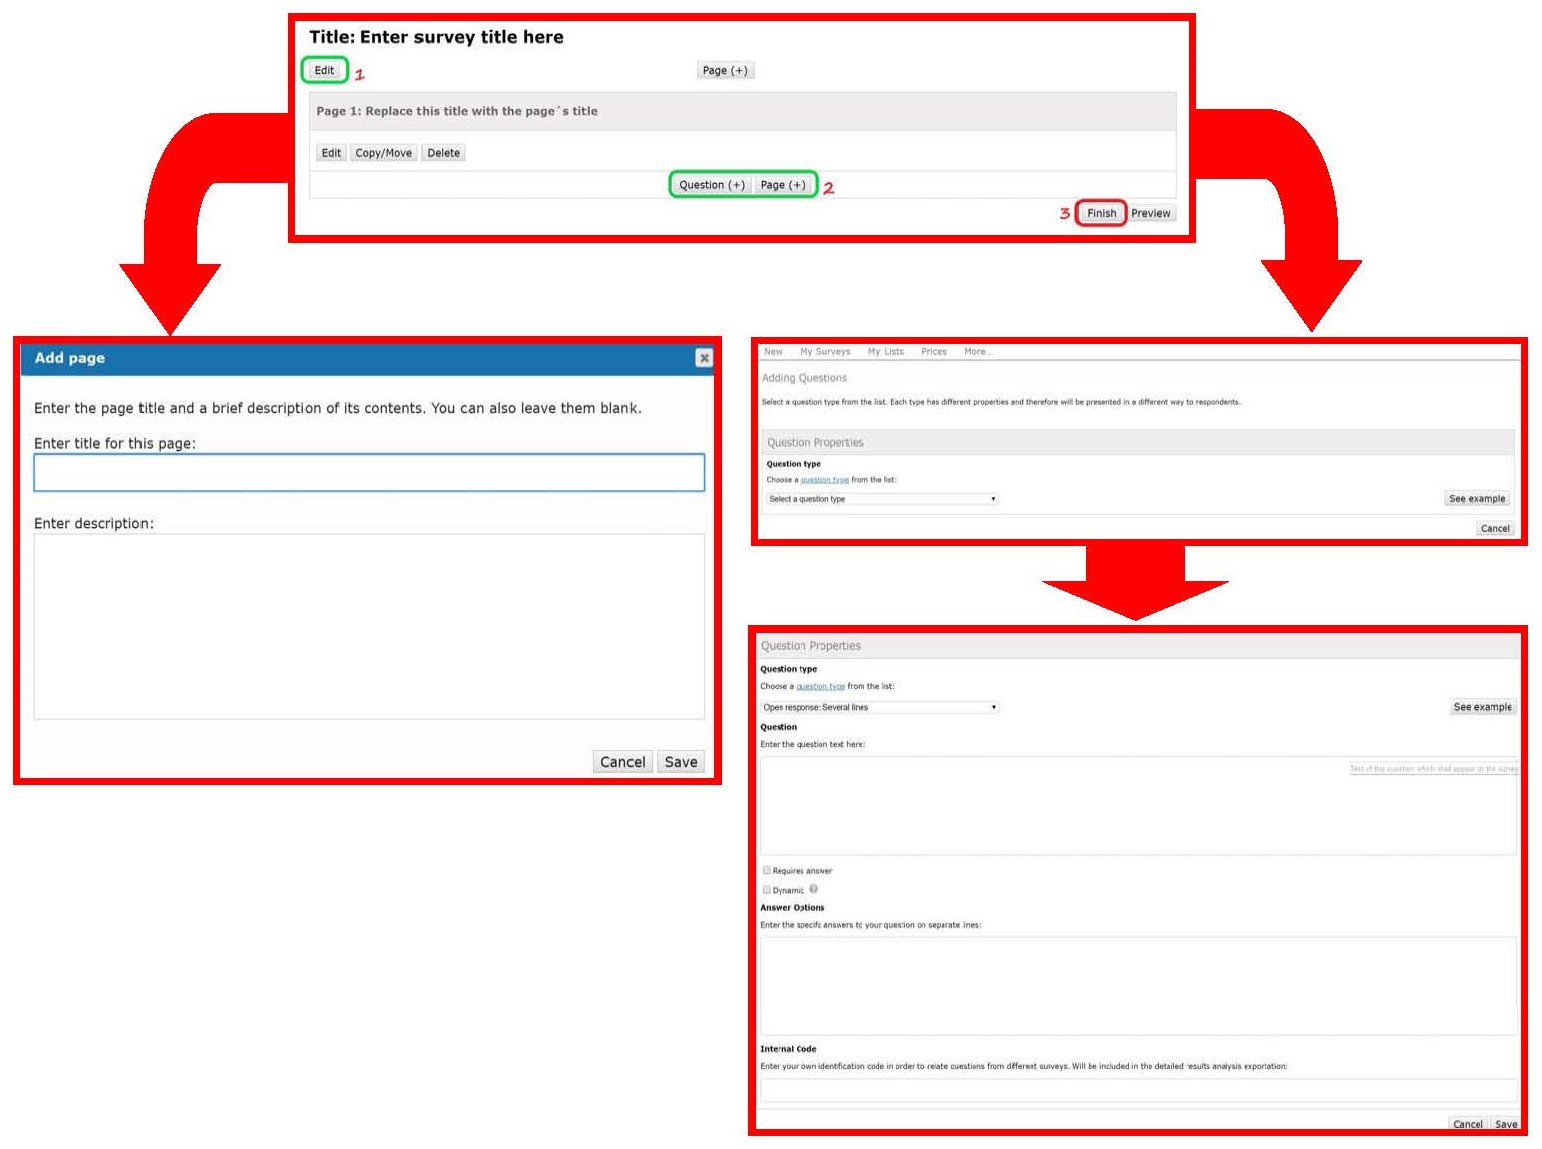Delete Page 1 with Delete button
The height and width of the screenshot is (1149, 1542).
(444, 153)
